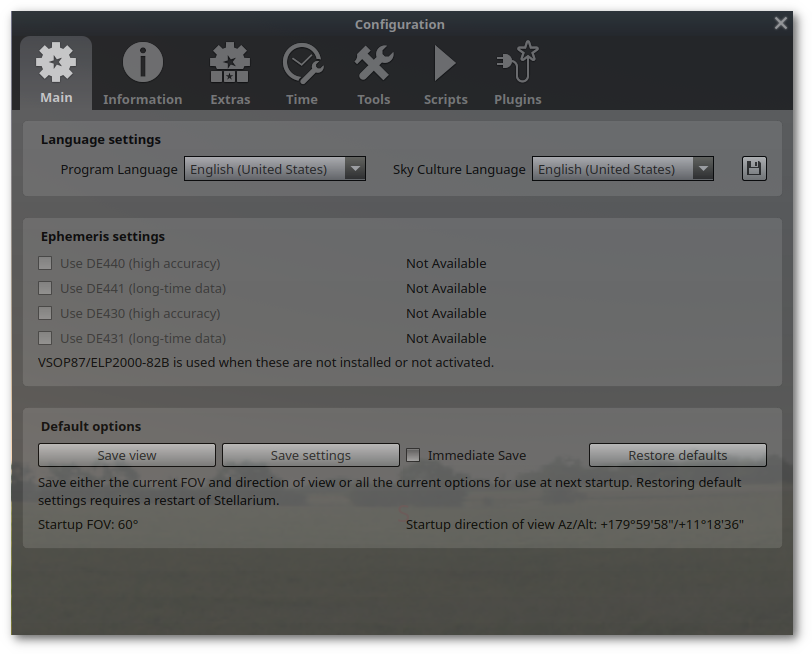Open the Extras gear icon

pos(230,63)
